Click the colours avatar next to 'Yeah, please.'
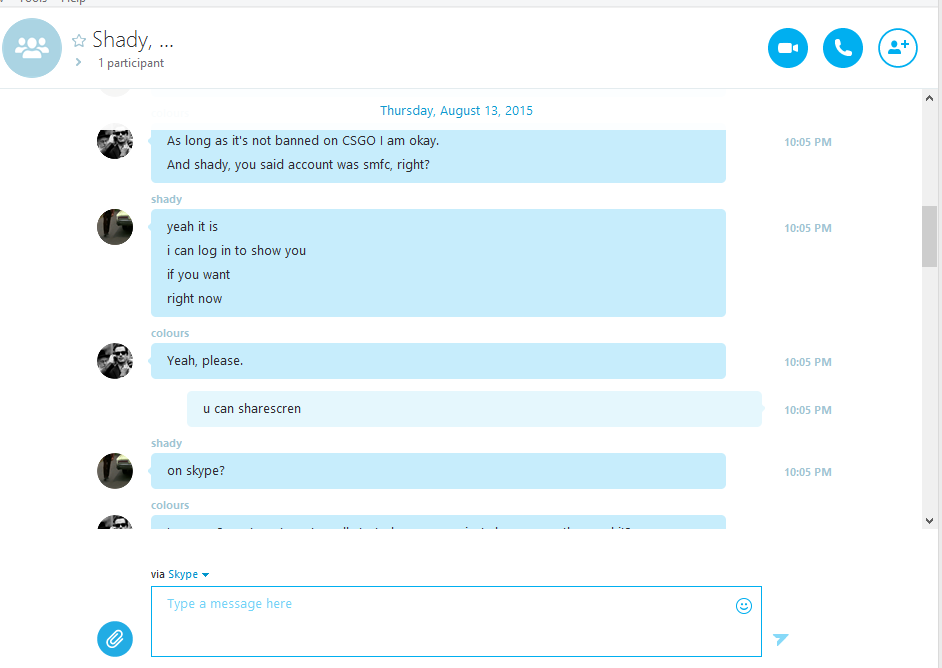 115,361
